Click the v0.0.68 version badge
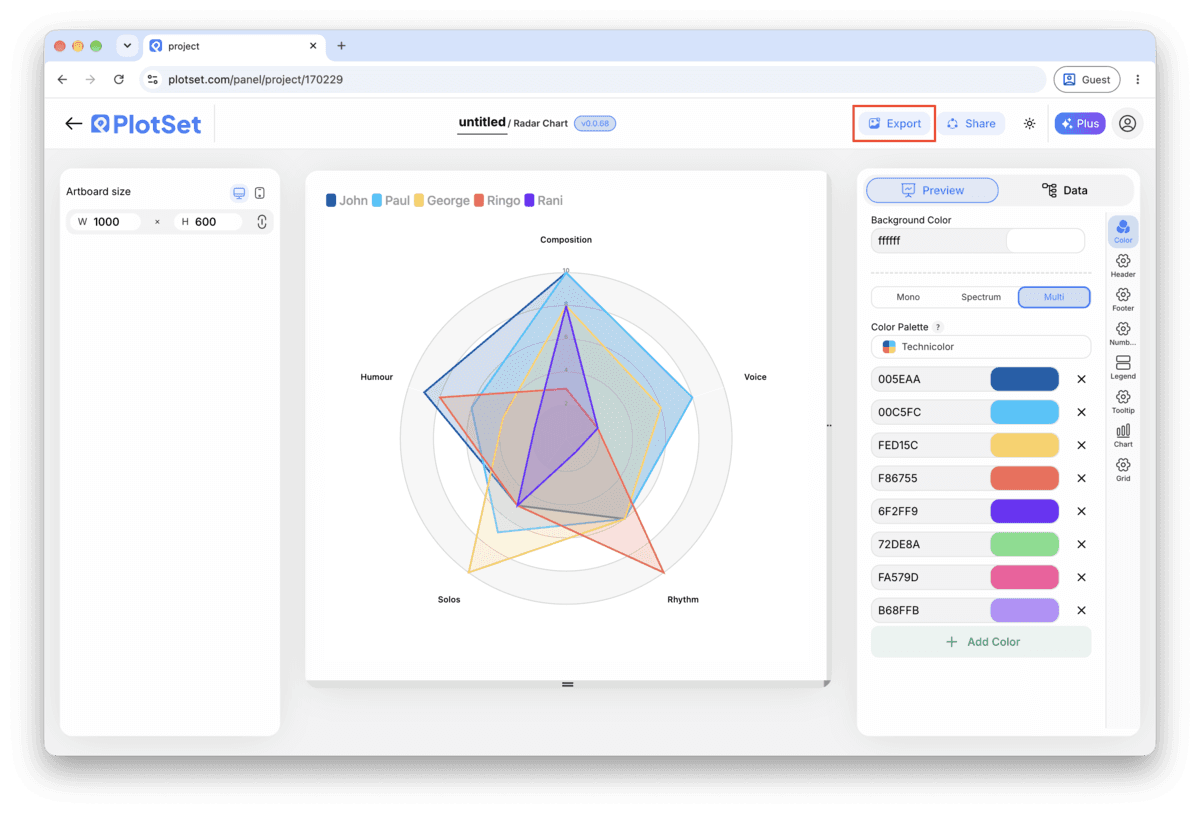 [595, 124]
